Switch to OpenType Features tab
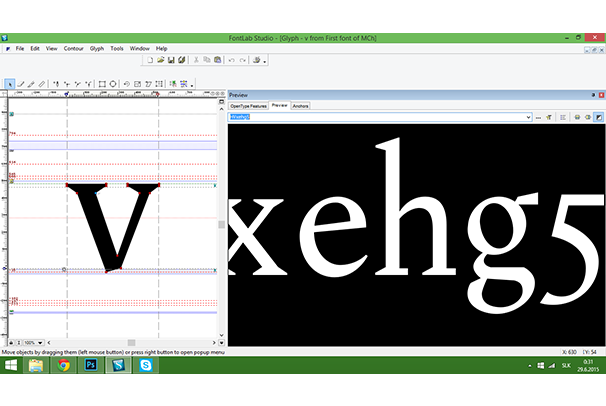This screenshot has height=406, width=606. (x=248, y=105)
